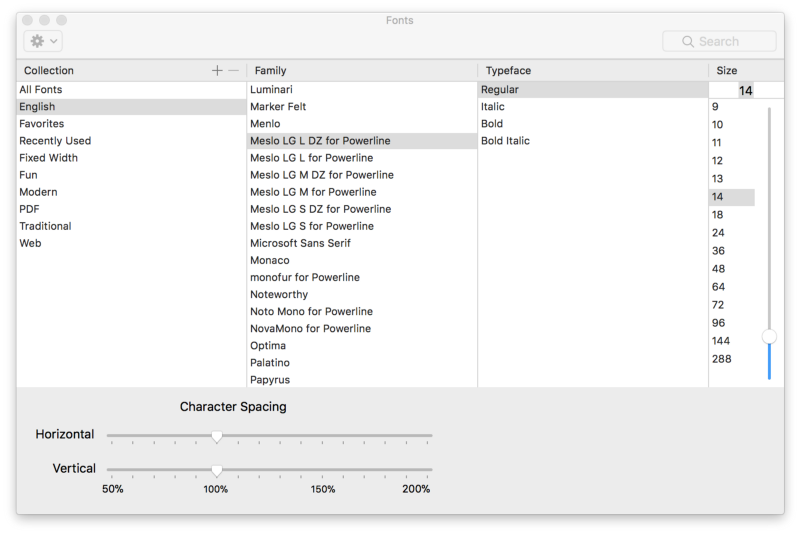Set font size to 10
The height and width of the screenshot is (534, 800).
[x=732, y=125]
